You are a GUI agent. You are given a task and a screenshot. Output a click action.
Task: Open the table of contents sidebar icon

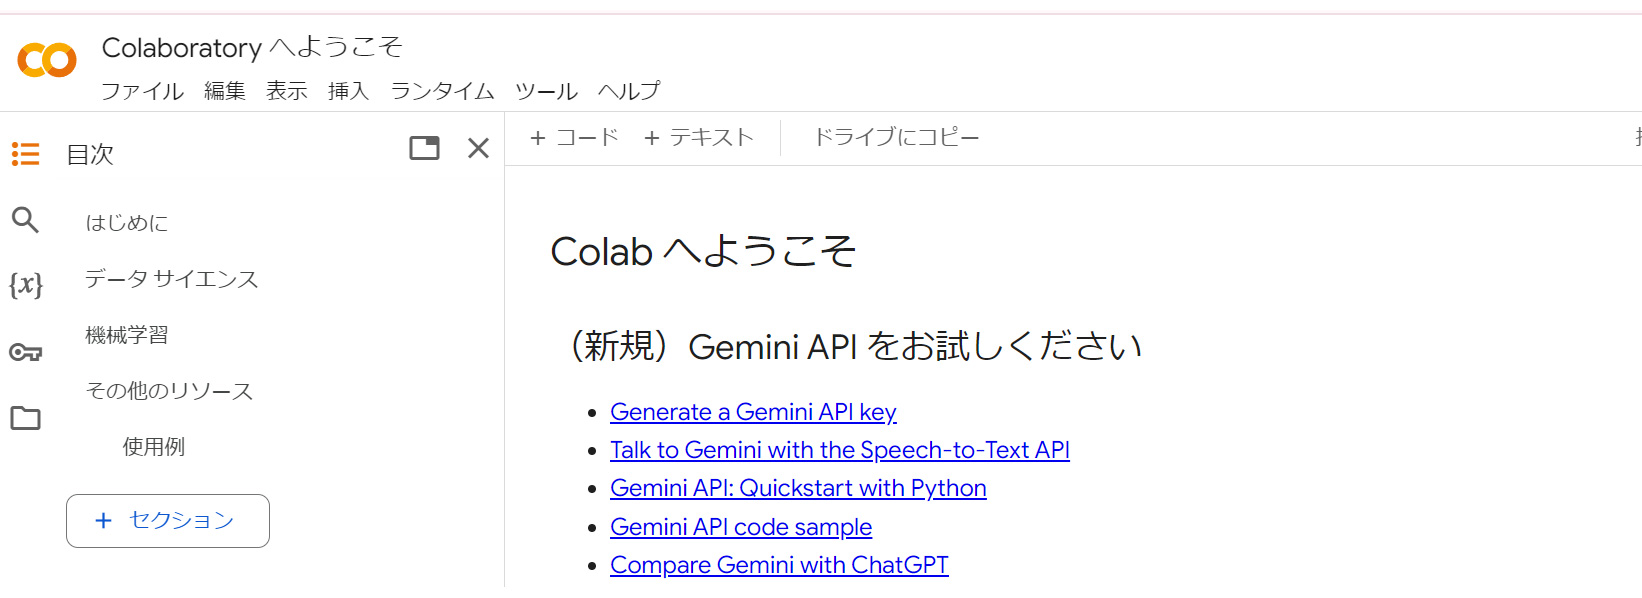tap(26, 154)
